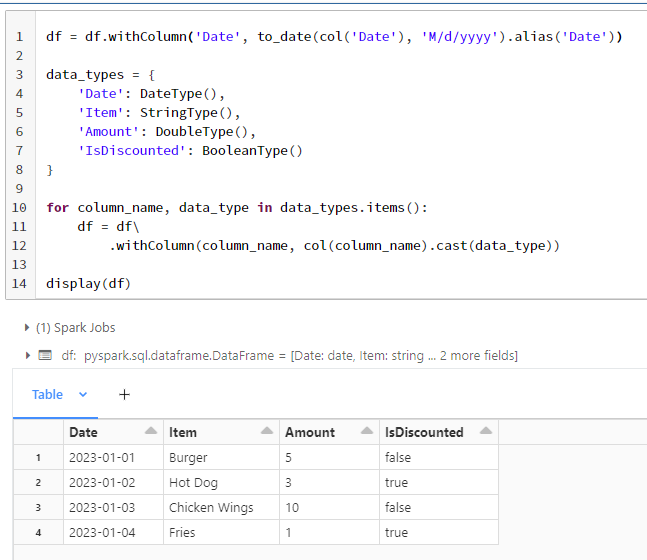The height and width of the screenshot is (560, 647).
Task: Click the plus icon to add visualization
Action: click(125, 395)
